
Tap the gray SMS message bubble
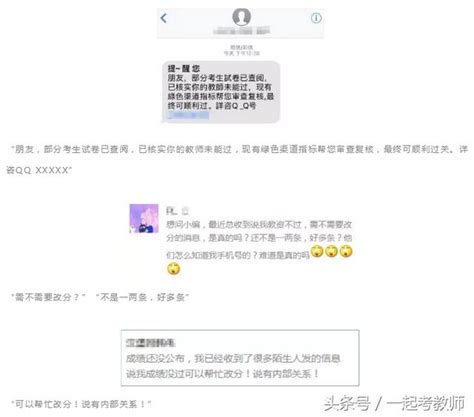click(221, 92)
